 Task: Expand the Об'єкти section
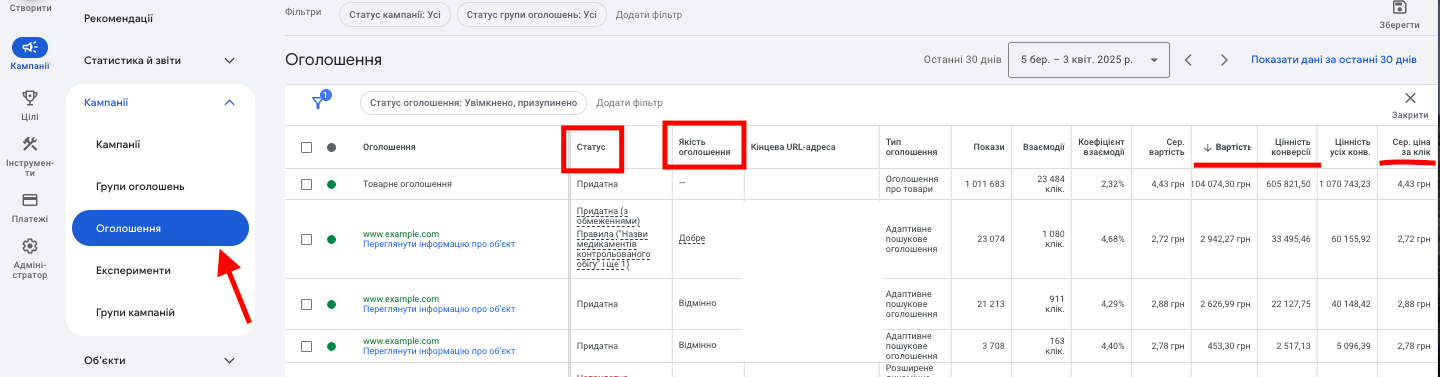click(229, 360)
